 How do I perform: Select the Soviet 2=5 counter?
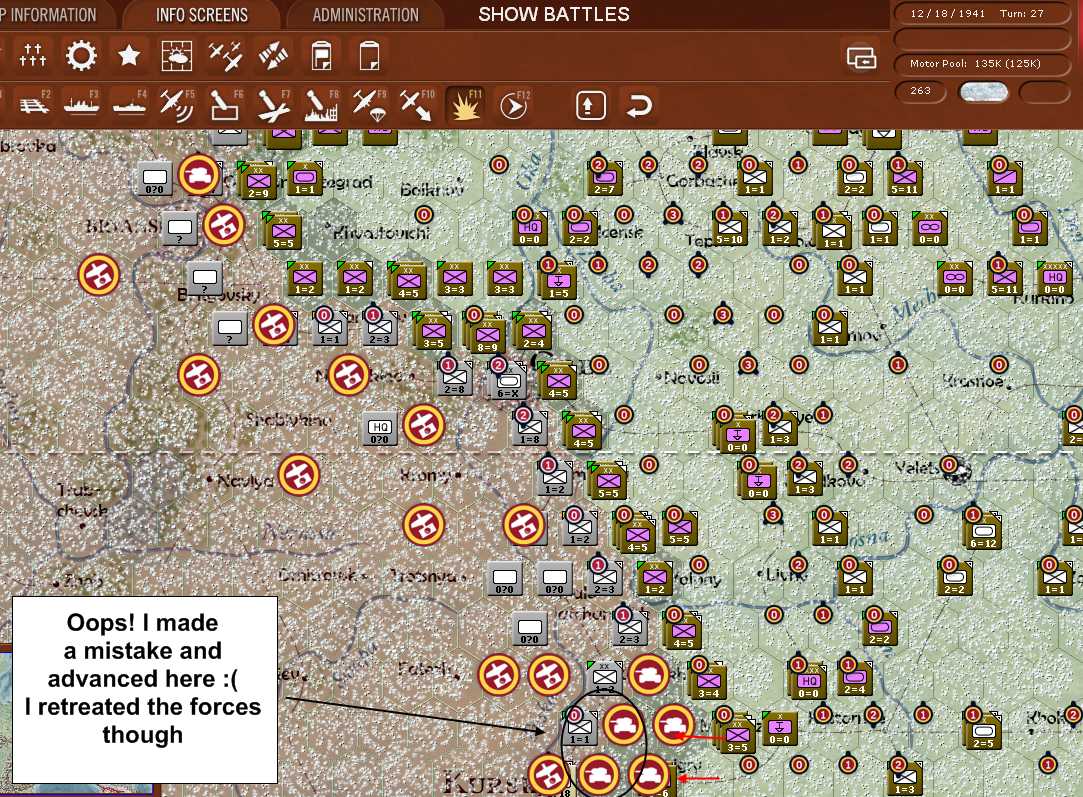(x=983, y=732)
